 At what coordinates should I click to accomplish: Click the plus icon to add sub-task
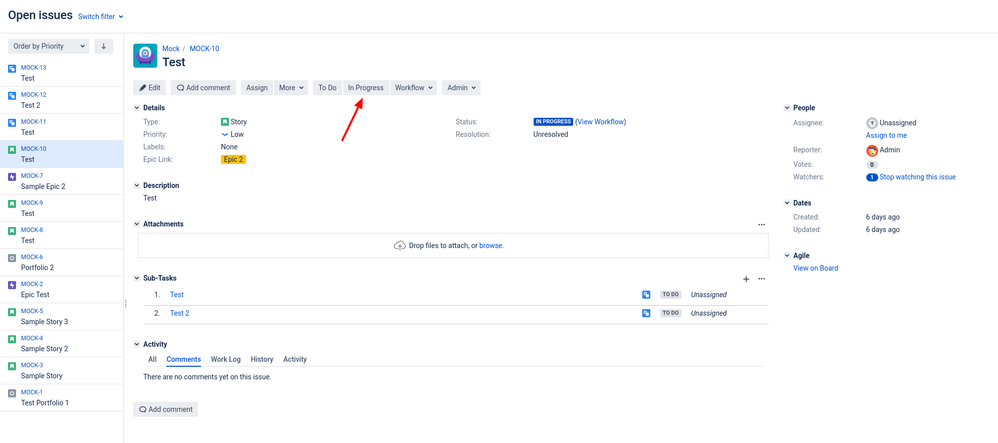(746, 279)
